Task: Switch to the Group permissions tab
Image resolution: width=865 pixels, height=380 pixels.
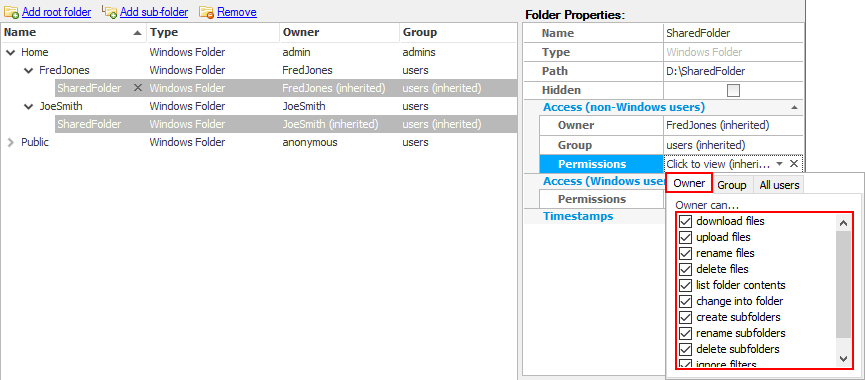Action: pos(731,185)
